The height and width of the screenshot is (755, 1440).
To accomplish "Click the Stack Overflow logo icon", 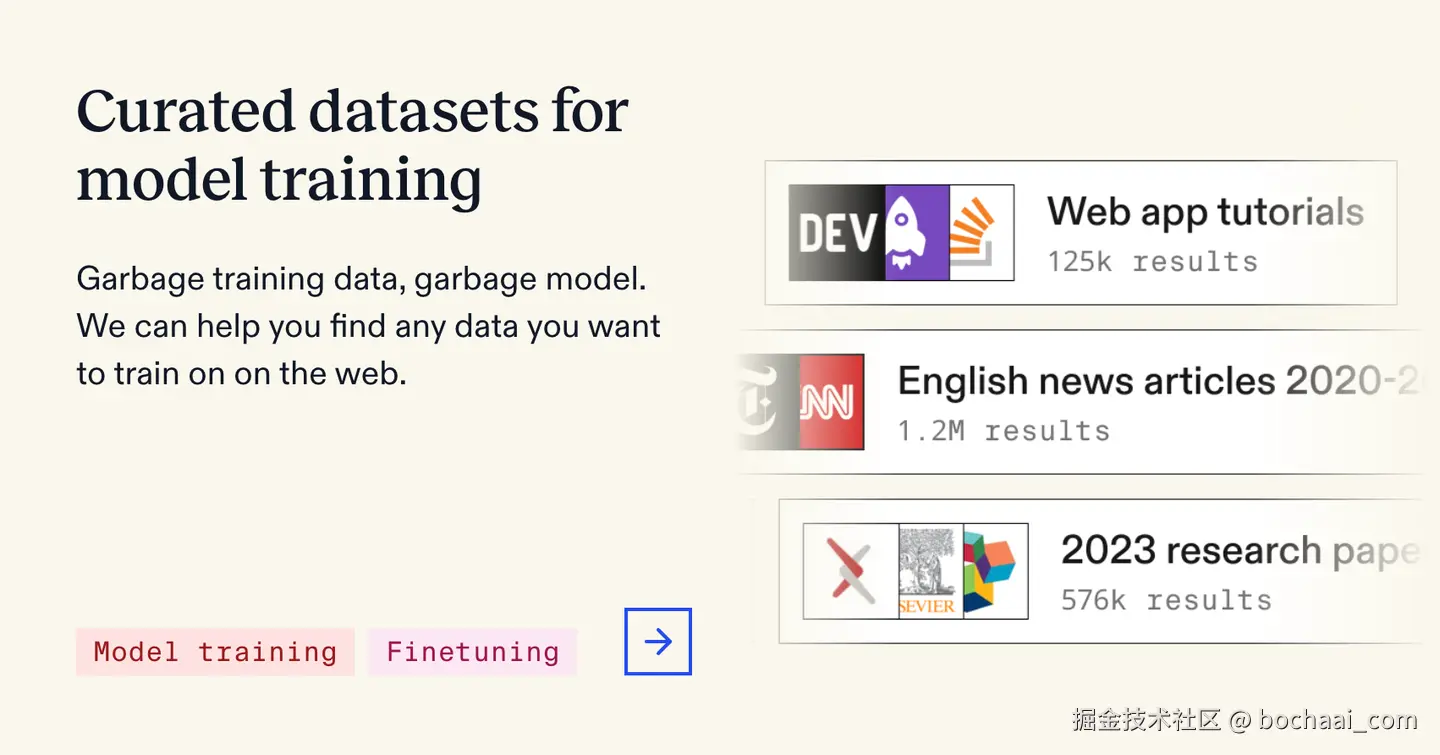I will point(981,233).
